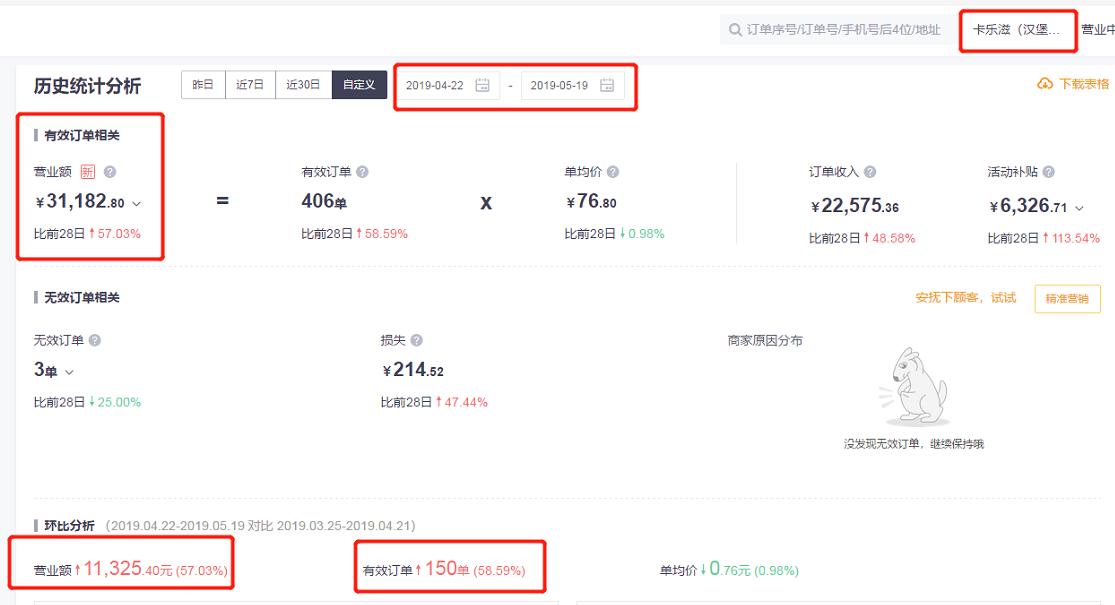Click the help icon beside 无效订单
Image resolution: width=1115 pixels, height=605 pixels.
(95, 340)
